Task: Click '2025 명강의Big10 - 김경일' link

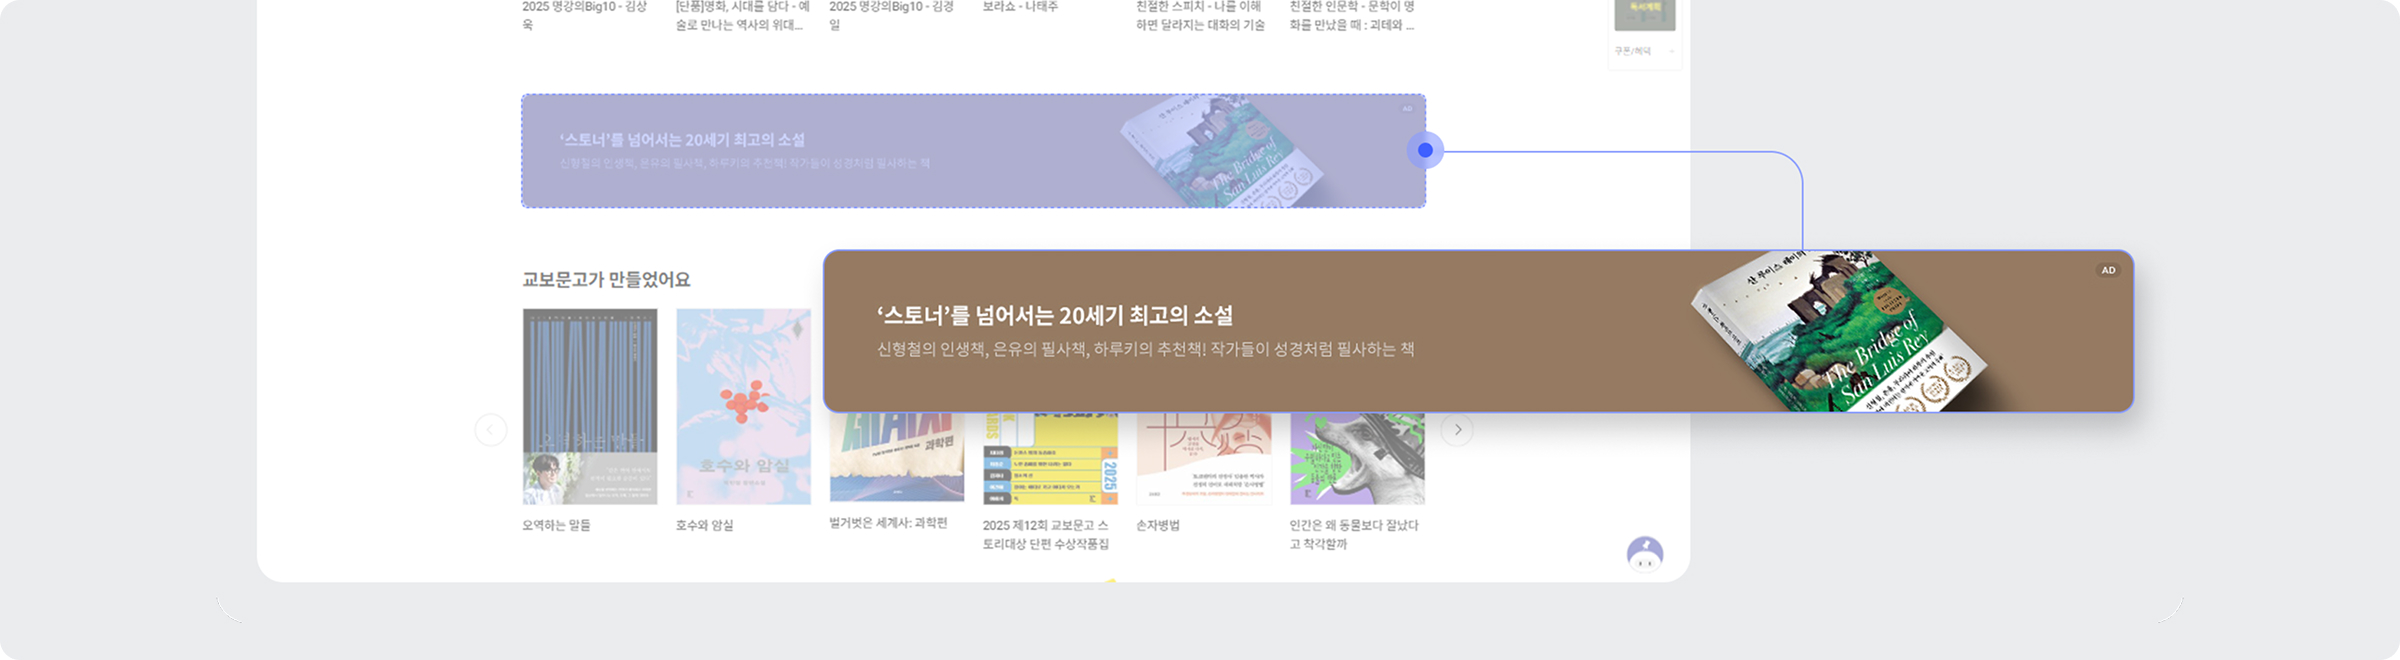Action: point(891,15)
